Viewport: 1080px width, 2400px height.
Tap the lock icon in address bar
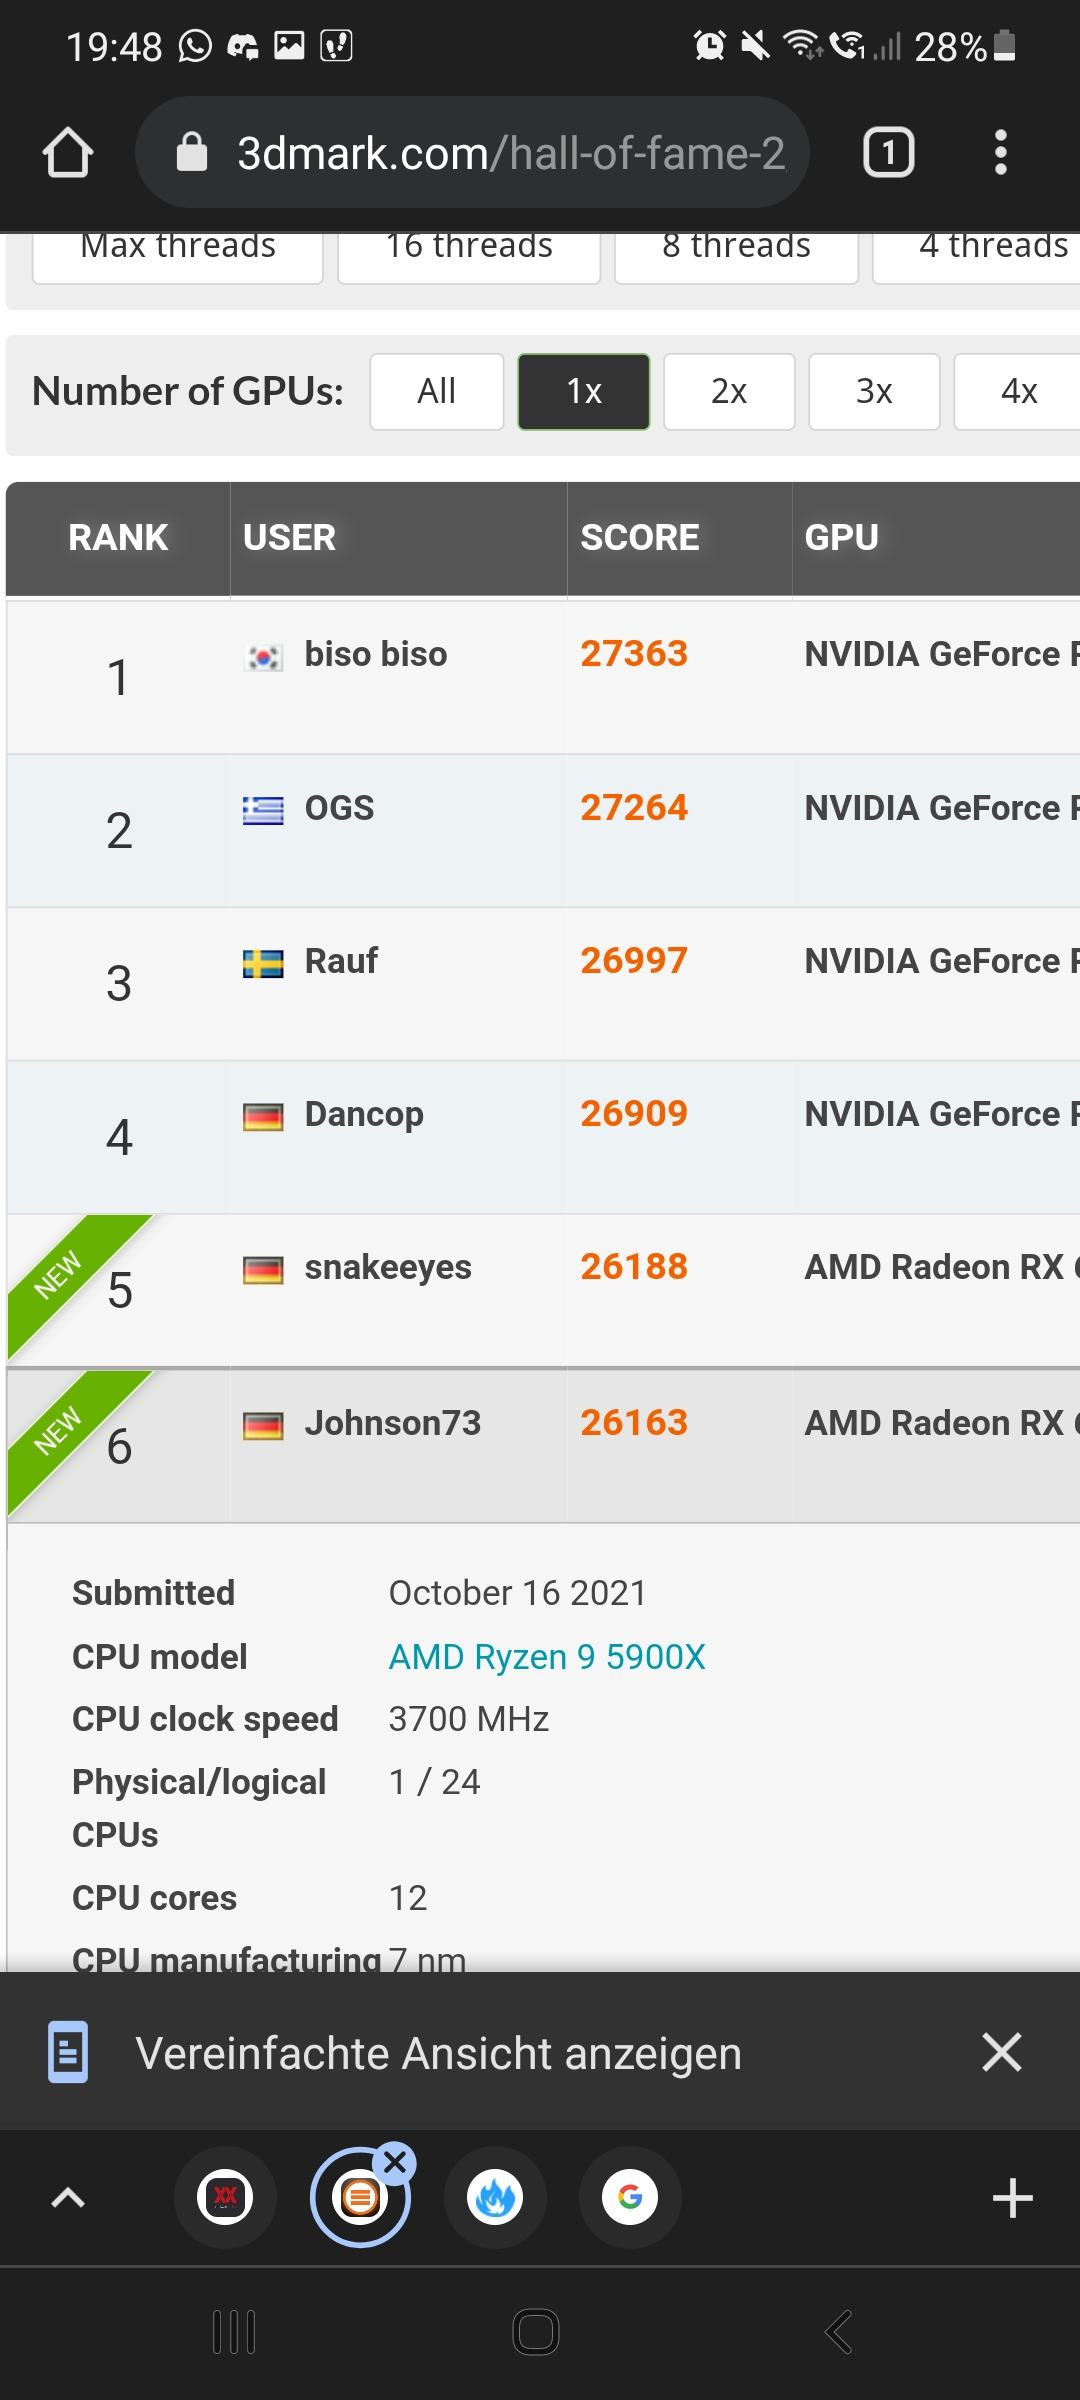(x=191, y=153)
